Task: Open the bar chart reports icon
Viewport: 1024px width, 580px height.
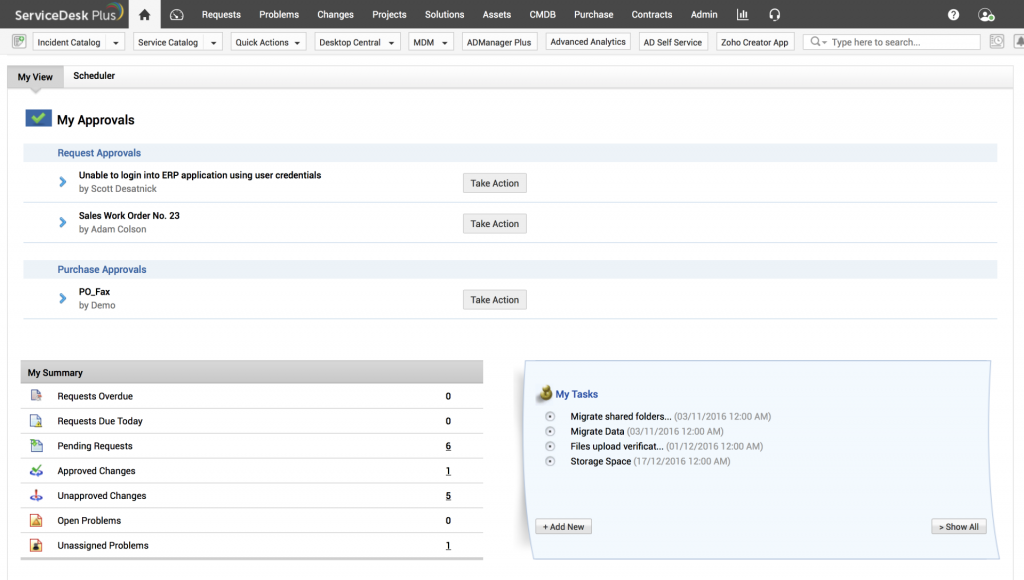Action: click(741, 14)
